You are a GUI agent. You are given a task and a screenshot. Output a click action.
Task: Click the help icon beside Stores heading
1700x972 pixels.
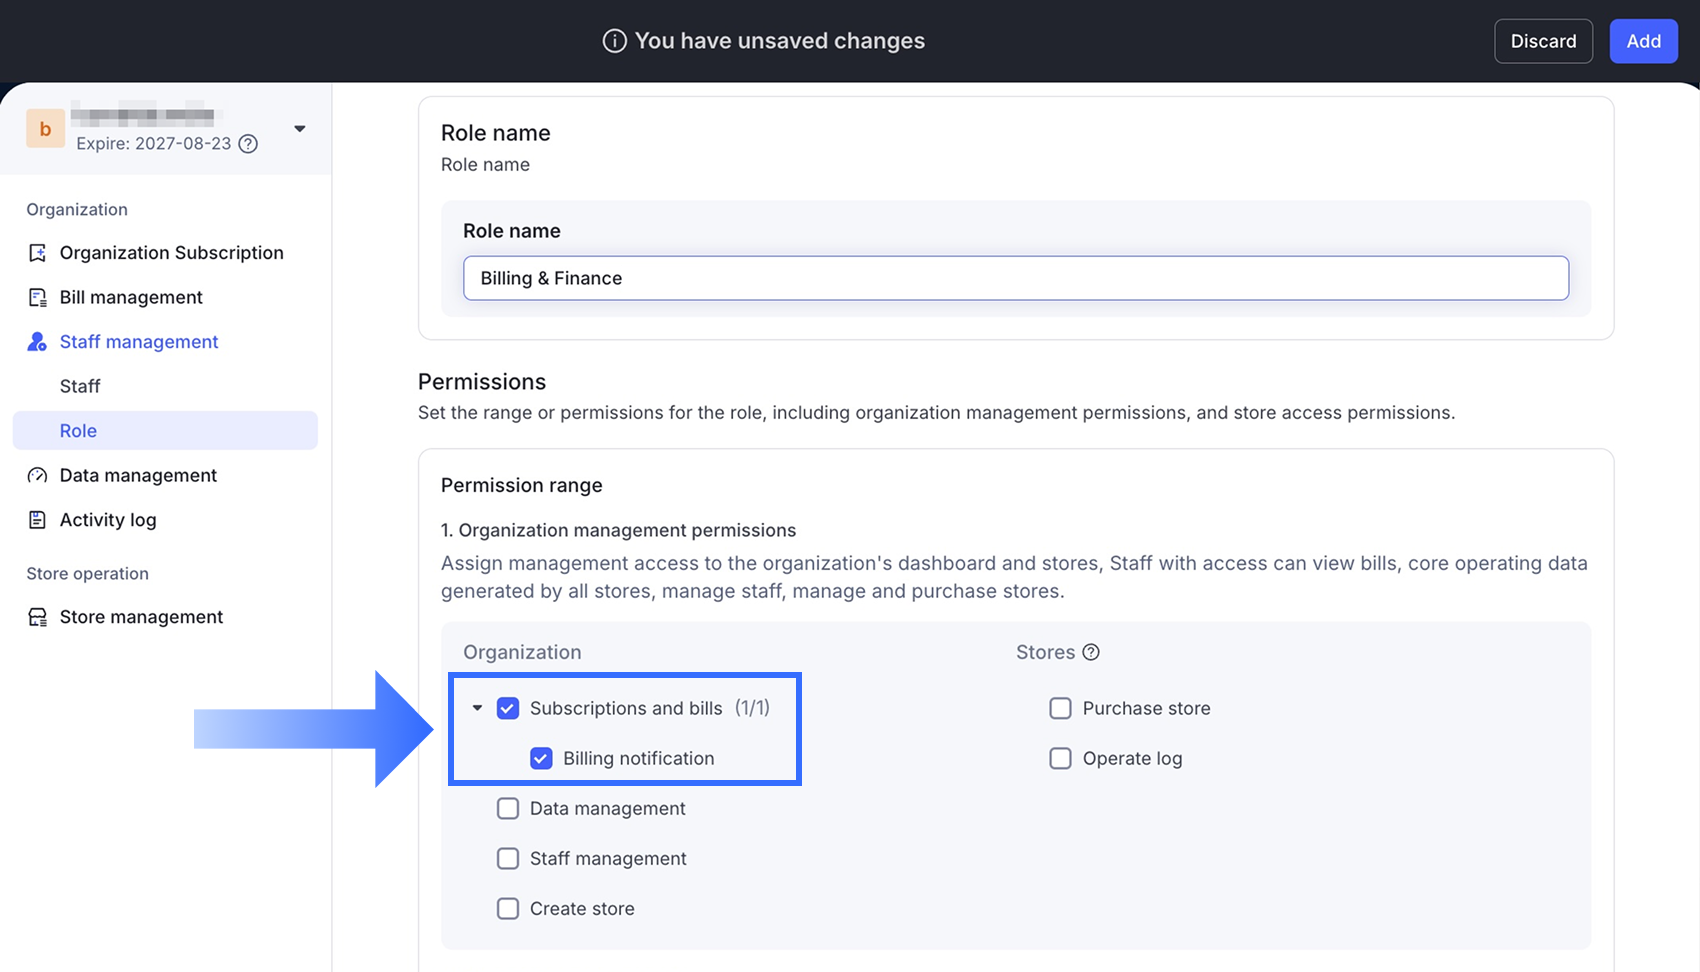click(x=1091, y=652)
